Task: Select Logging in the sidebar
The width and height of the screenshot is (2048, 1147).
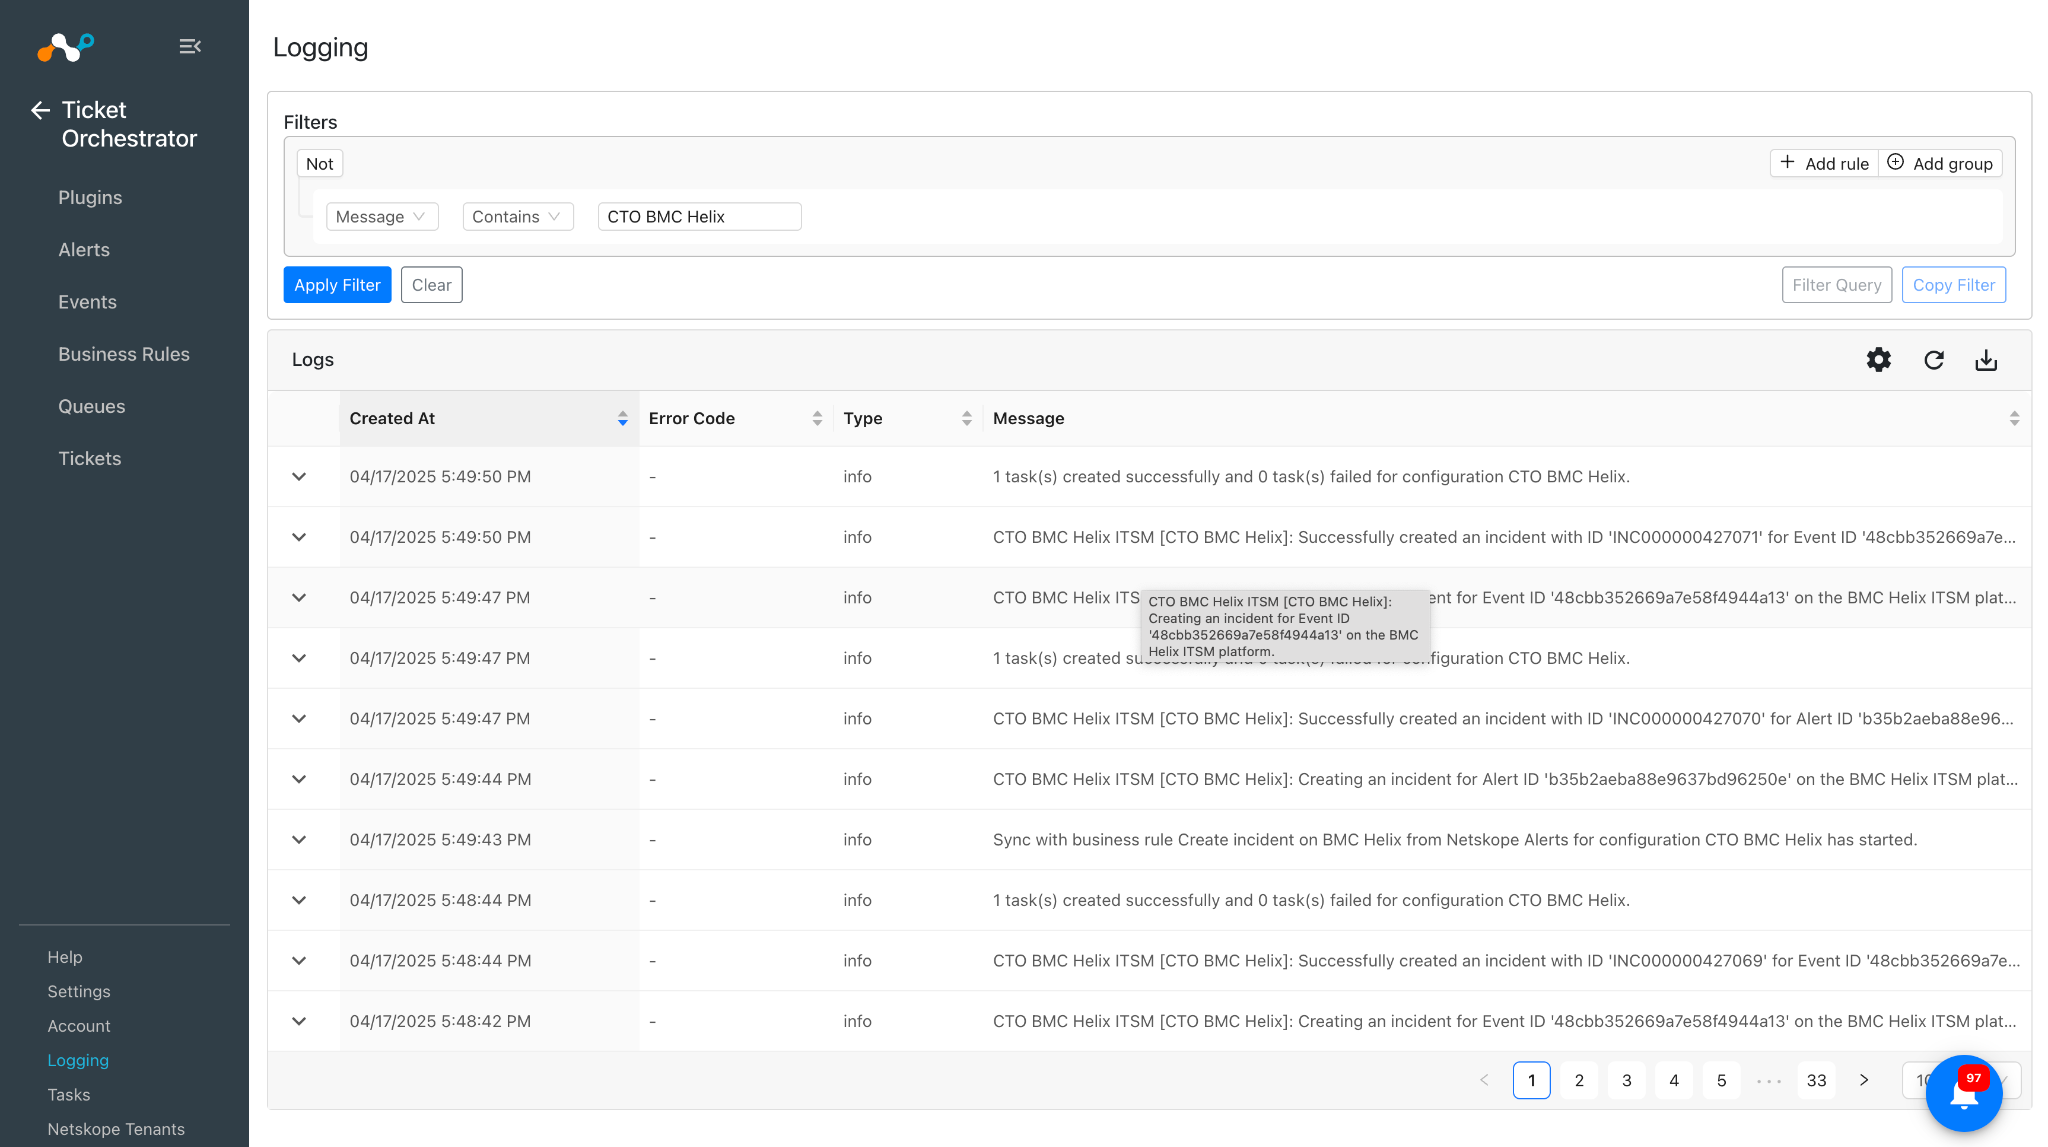Action: (78, 1060)
